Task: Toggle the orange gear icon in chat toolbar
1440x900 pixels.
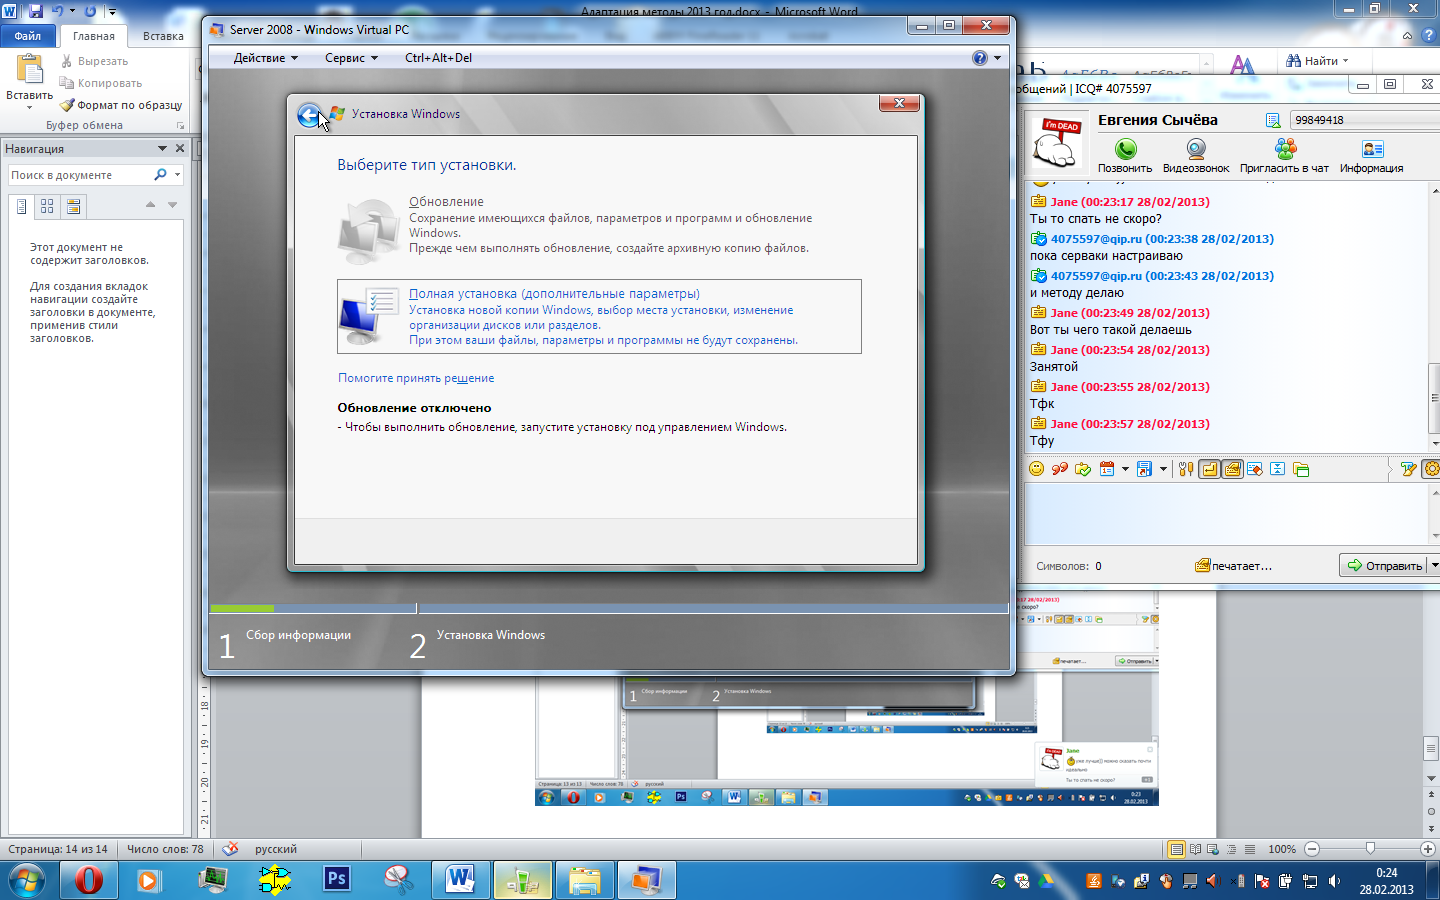Action: [x=1431, y=469]
